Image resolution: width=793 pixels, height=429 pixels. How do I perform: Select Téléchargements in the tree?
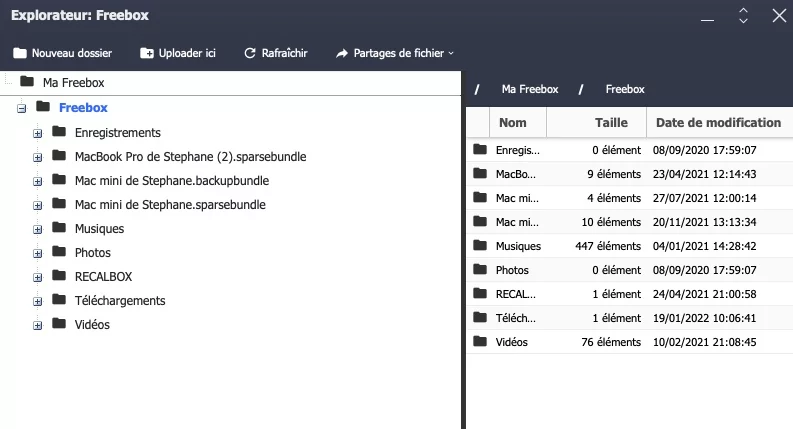pos(120,301)
